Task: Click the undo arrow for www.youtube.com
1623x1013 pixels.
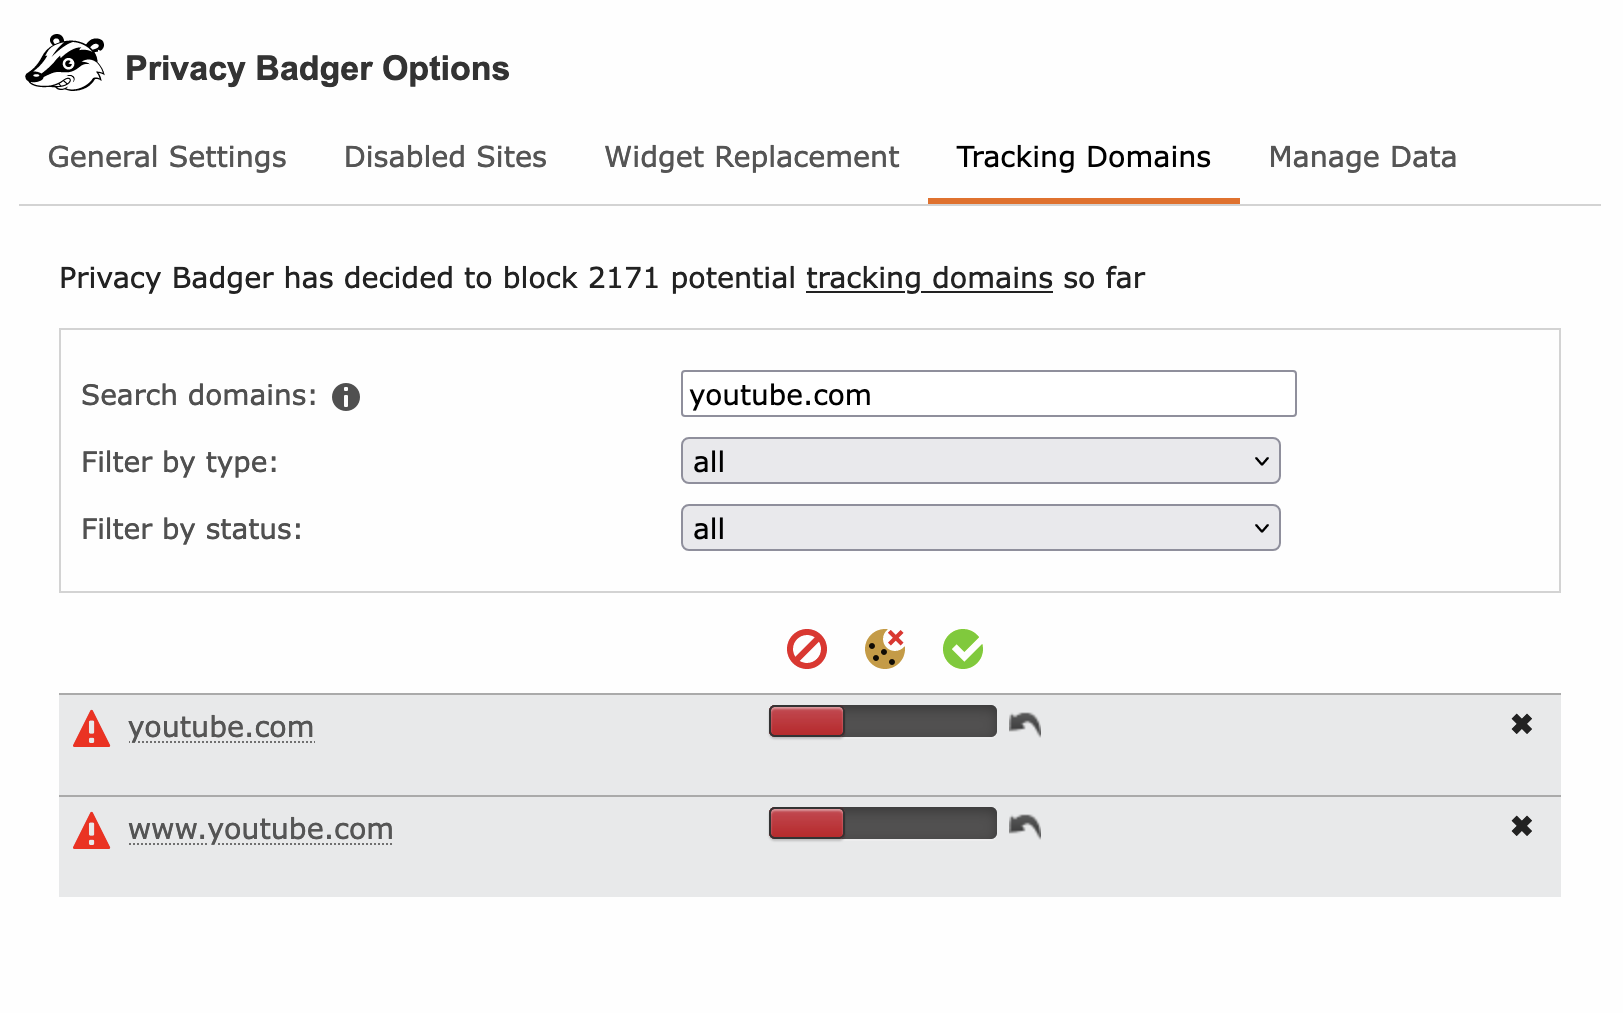Action: [x=1023, y=826]
